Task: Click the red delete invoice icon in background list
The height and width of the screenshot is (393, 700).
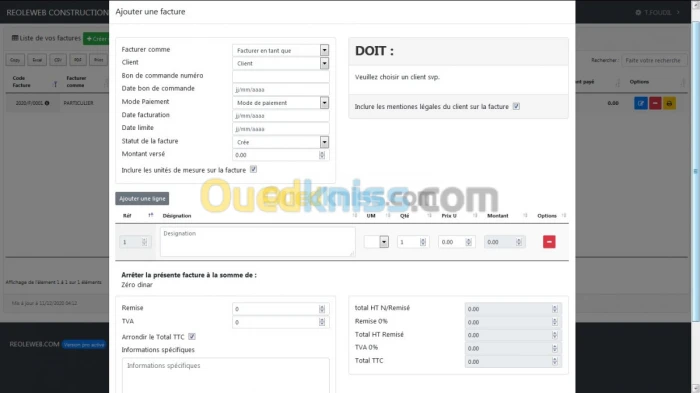Action: 655,103
